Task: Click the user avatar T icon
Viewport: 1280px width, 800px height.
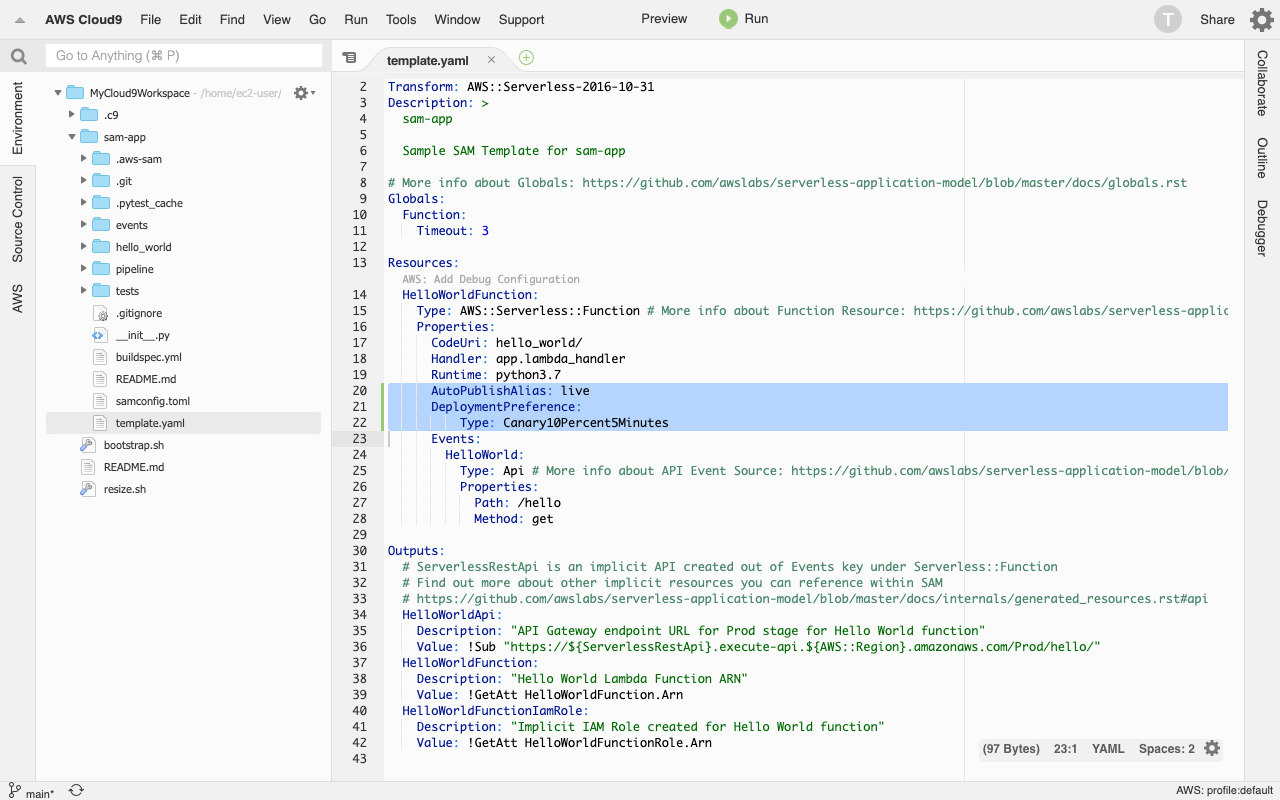Action: 1167,19
